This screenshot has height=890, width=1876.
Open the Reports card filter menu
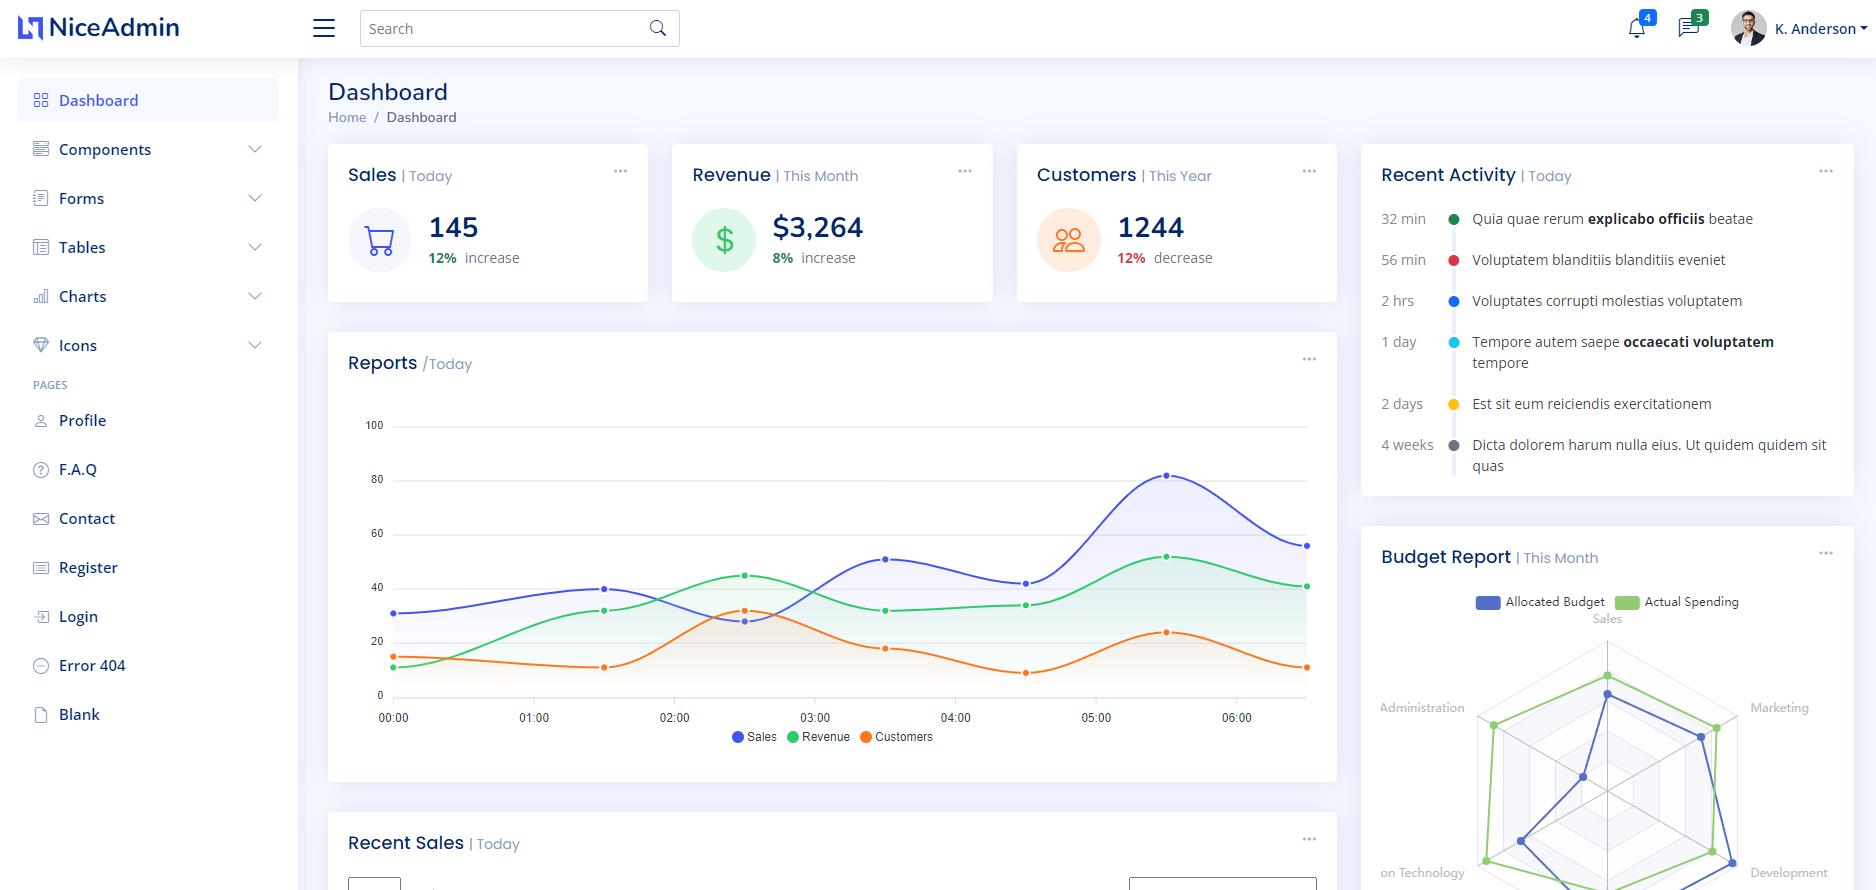(1309, 359)
